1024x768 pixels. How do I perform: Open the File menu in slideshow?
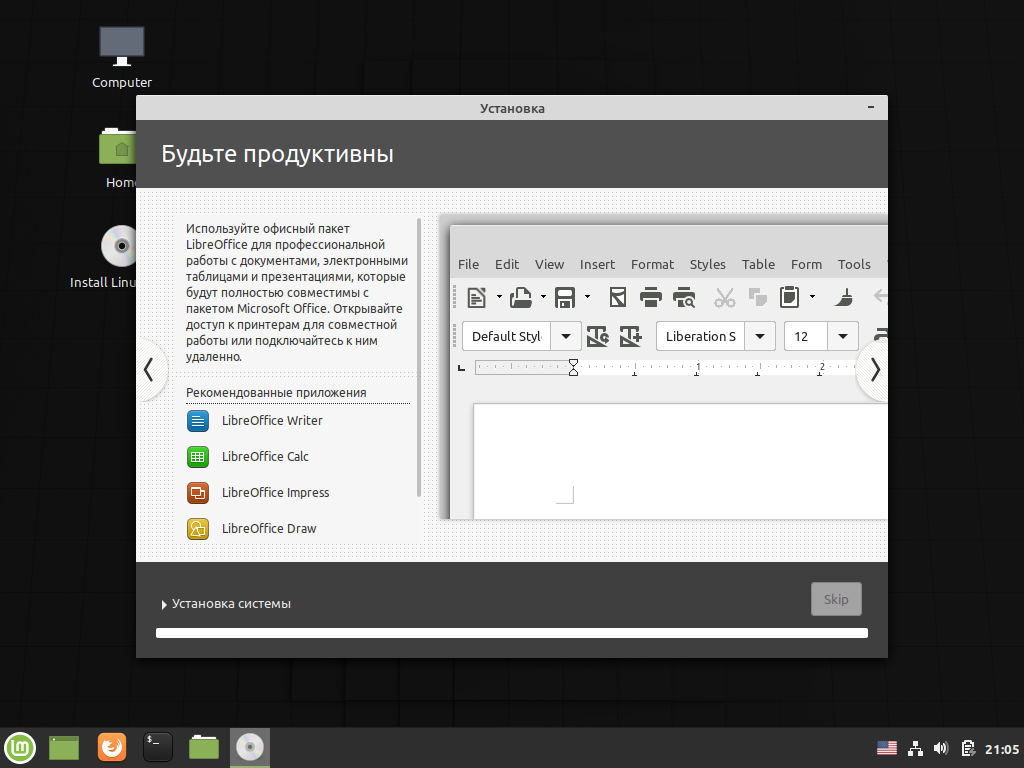click(x=468, y=264)
